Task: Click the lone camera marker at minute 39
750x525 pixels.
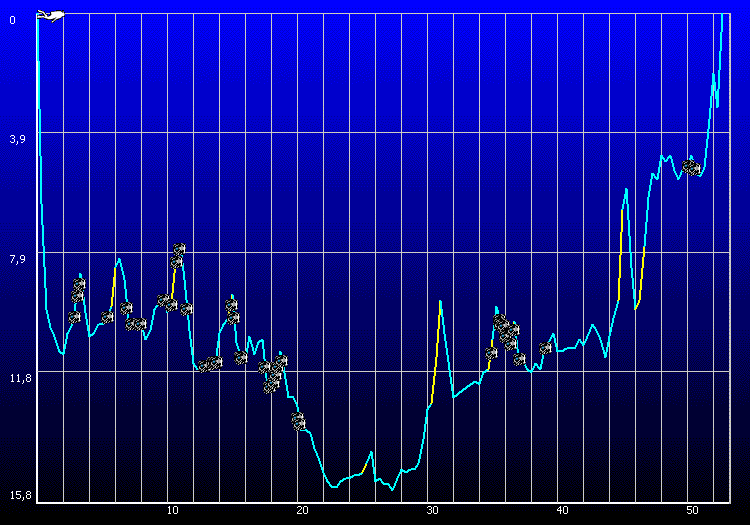Action: (545, 348)
